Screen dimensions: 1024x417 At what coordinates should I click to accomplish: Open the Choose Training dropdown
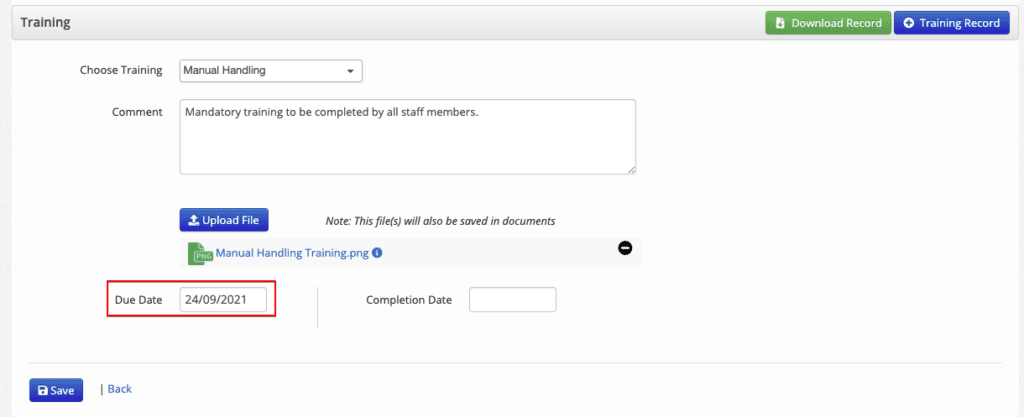270,70
